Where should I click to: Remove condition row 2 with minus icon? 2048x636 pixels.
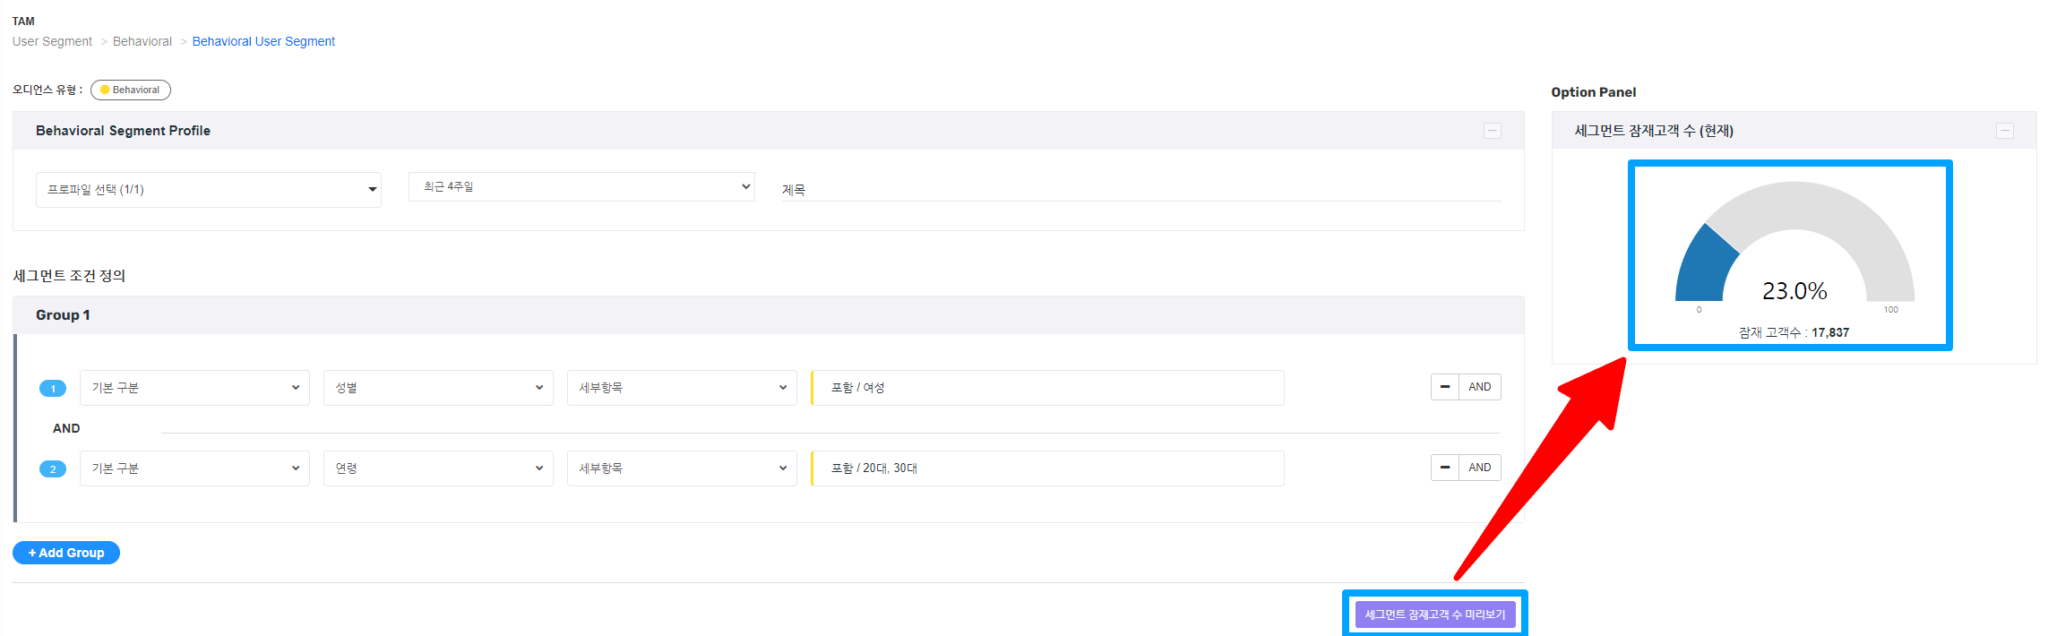(1444, 468)
